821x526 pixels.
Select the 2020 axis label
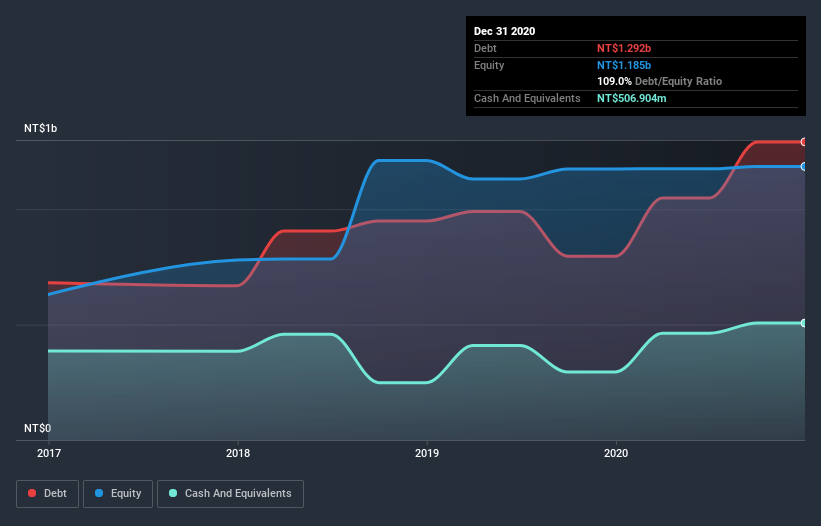(x=616, y=453)
